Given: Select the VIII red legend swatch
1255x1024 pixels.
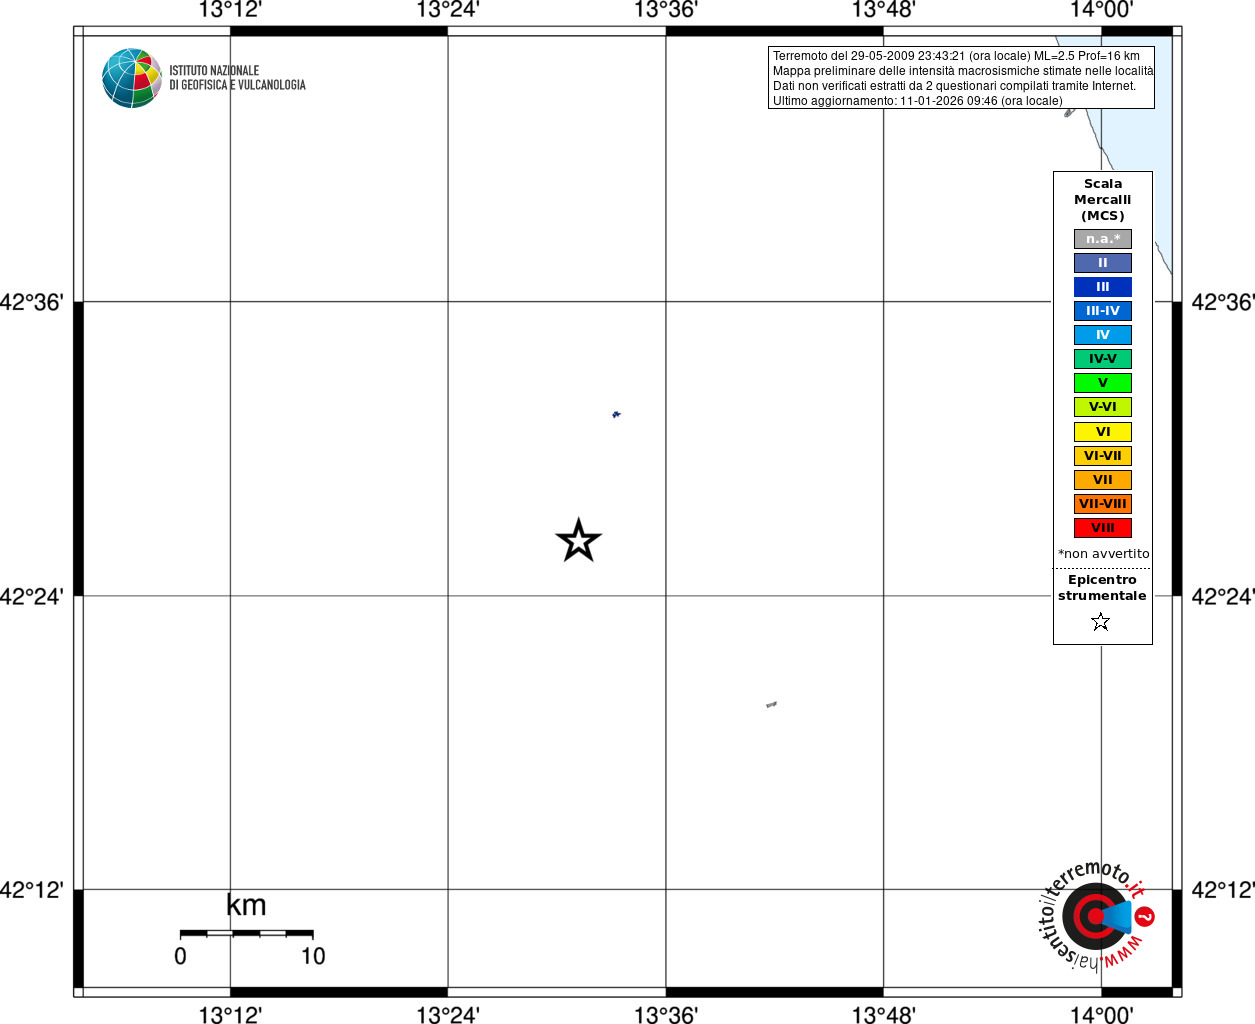Looking at the screenshot, I should point(1103,528).
